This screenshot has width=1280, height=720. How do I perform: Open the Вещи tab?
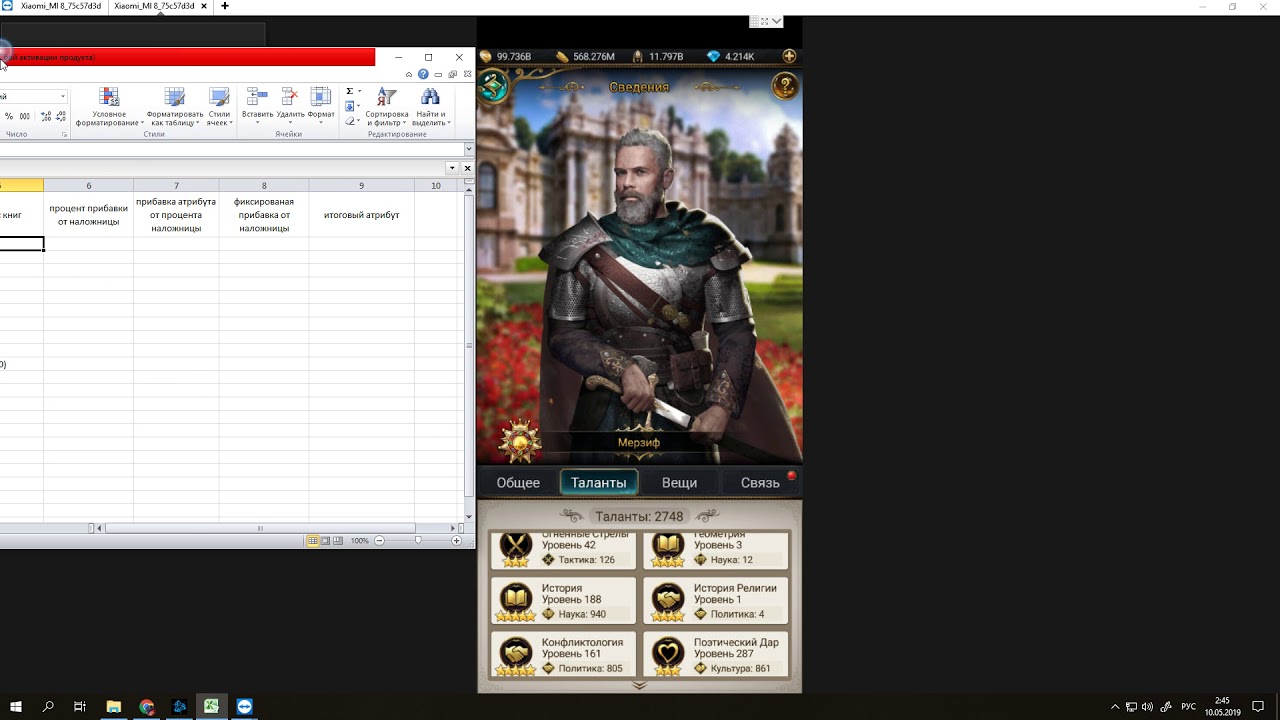[679, 482]
